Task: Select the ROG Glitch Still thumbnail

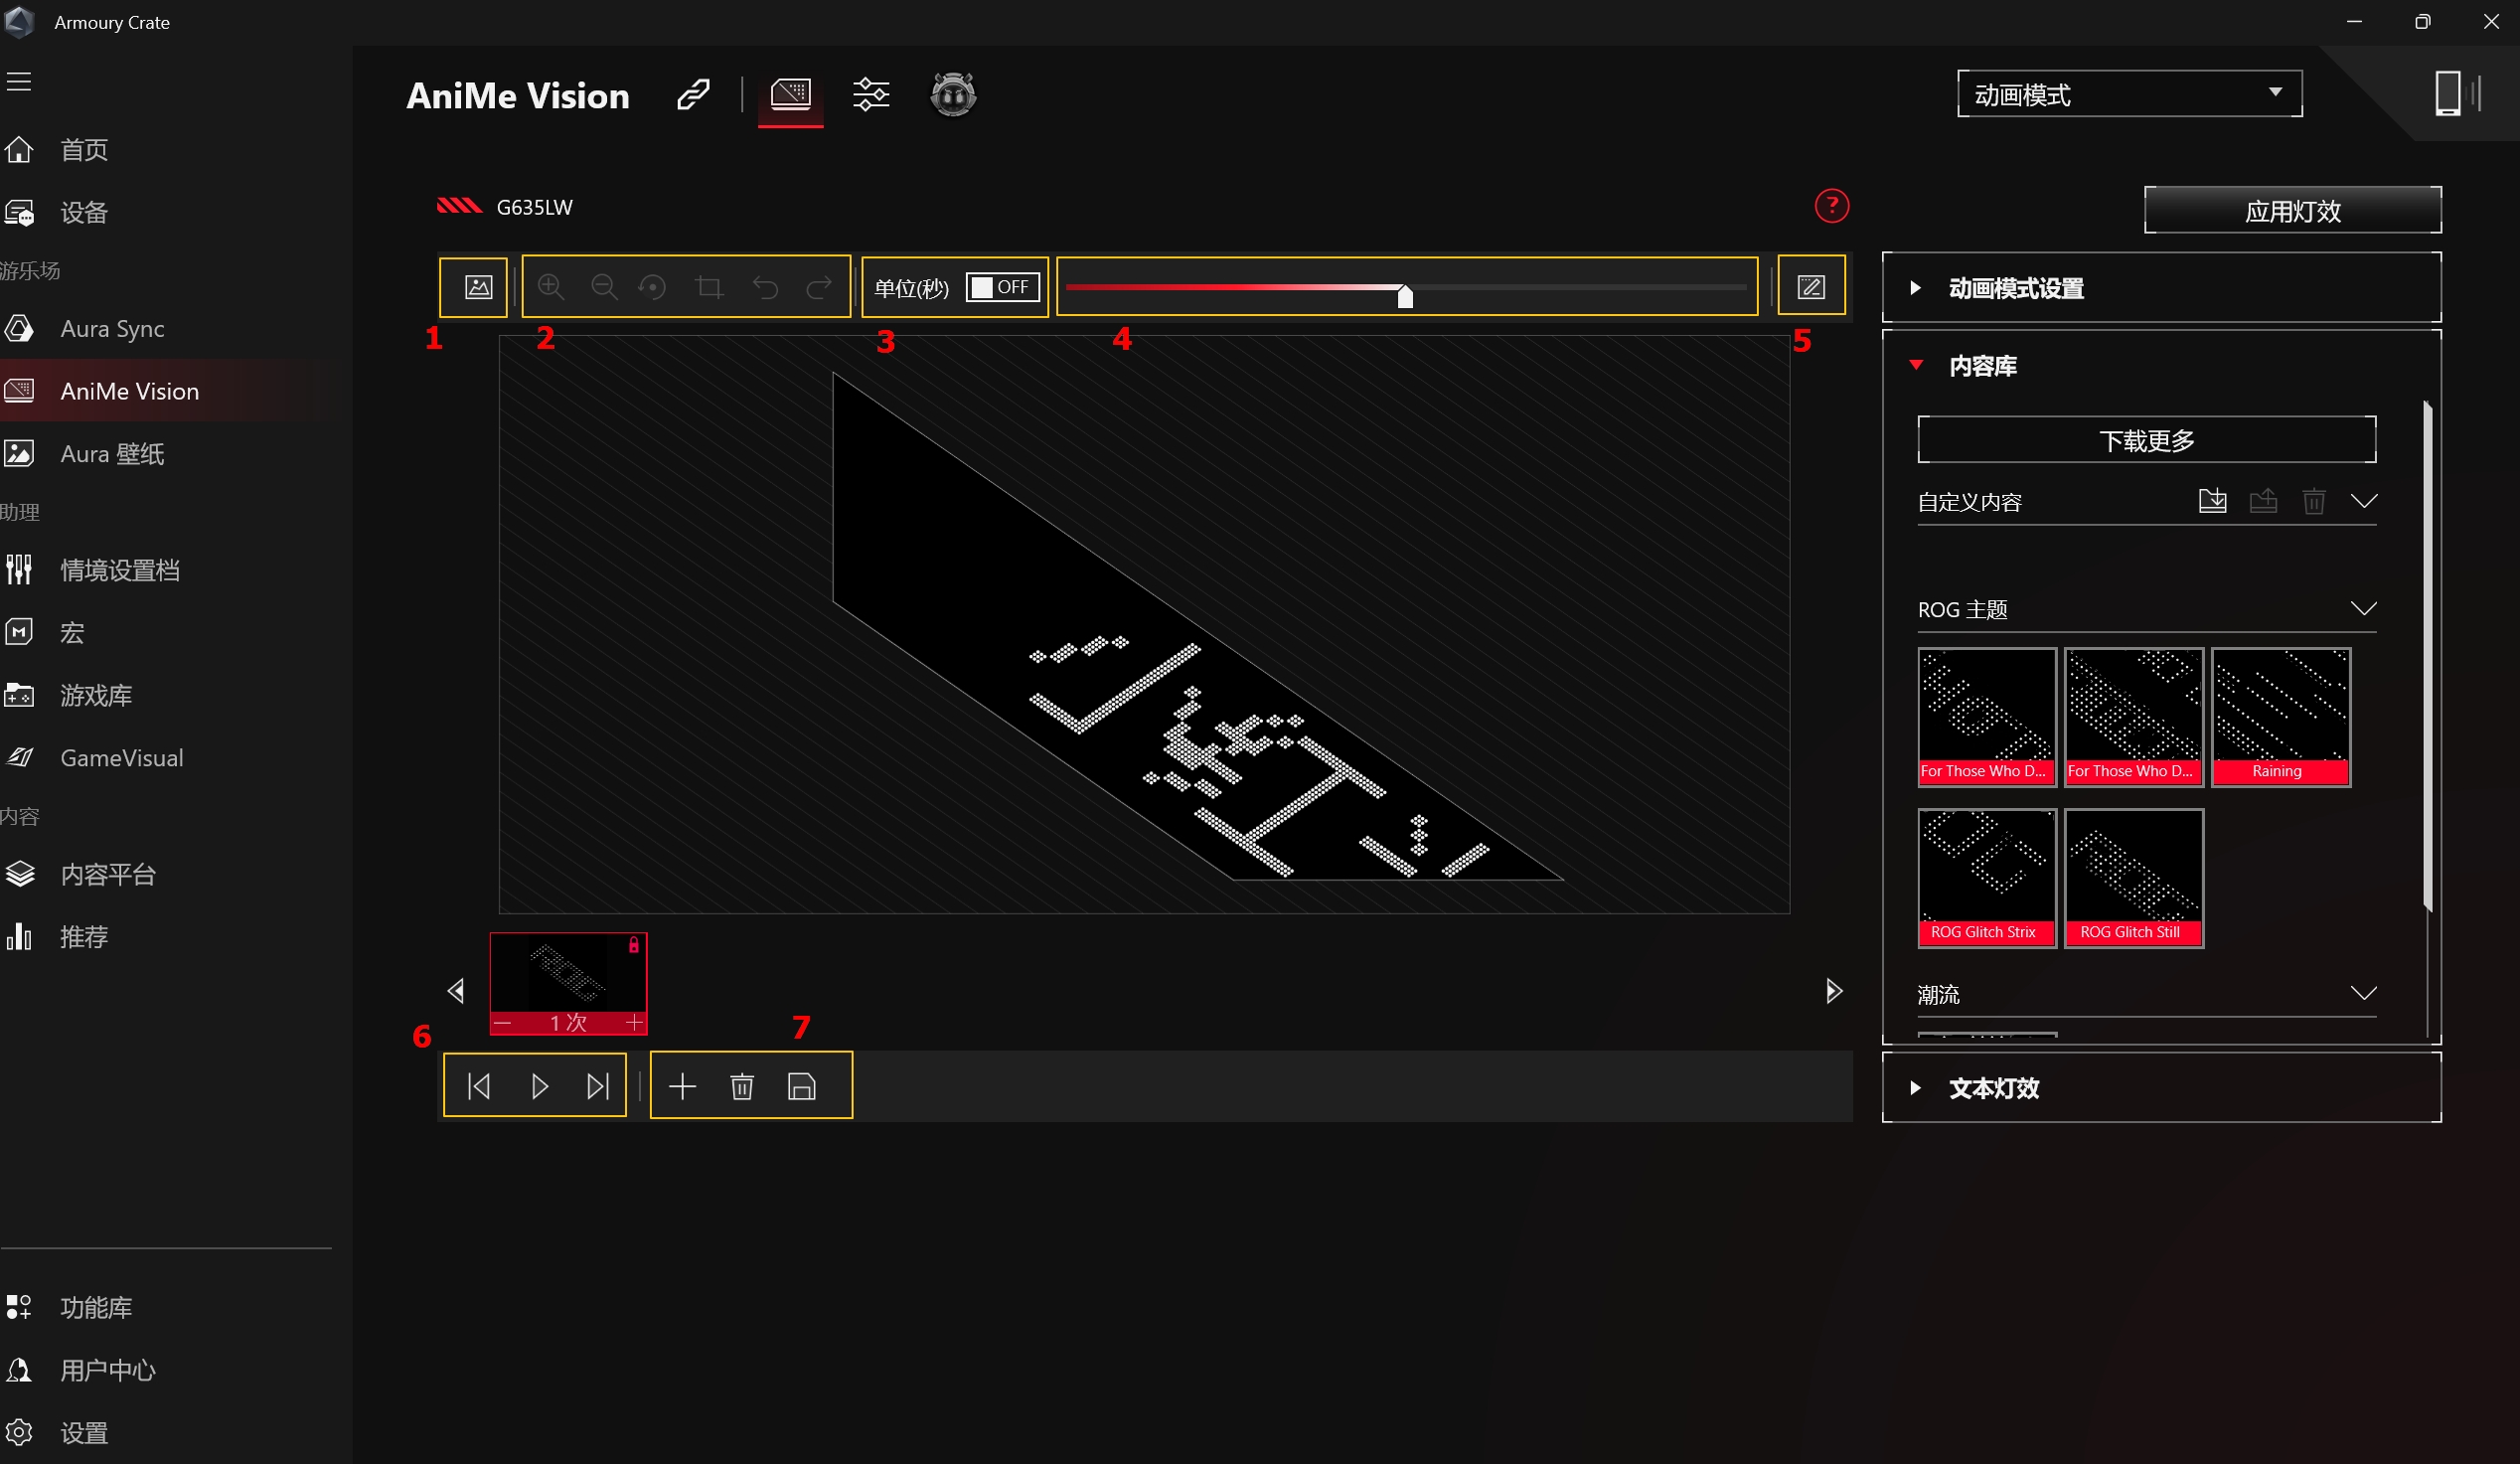Action: [x=2133, y=878]
